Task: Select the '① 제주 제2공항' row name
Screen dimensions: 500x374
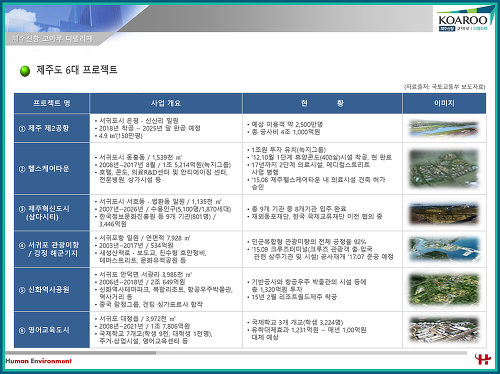Action: [x=44, y=128]
